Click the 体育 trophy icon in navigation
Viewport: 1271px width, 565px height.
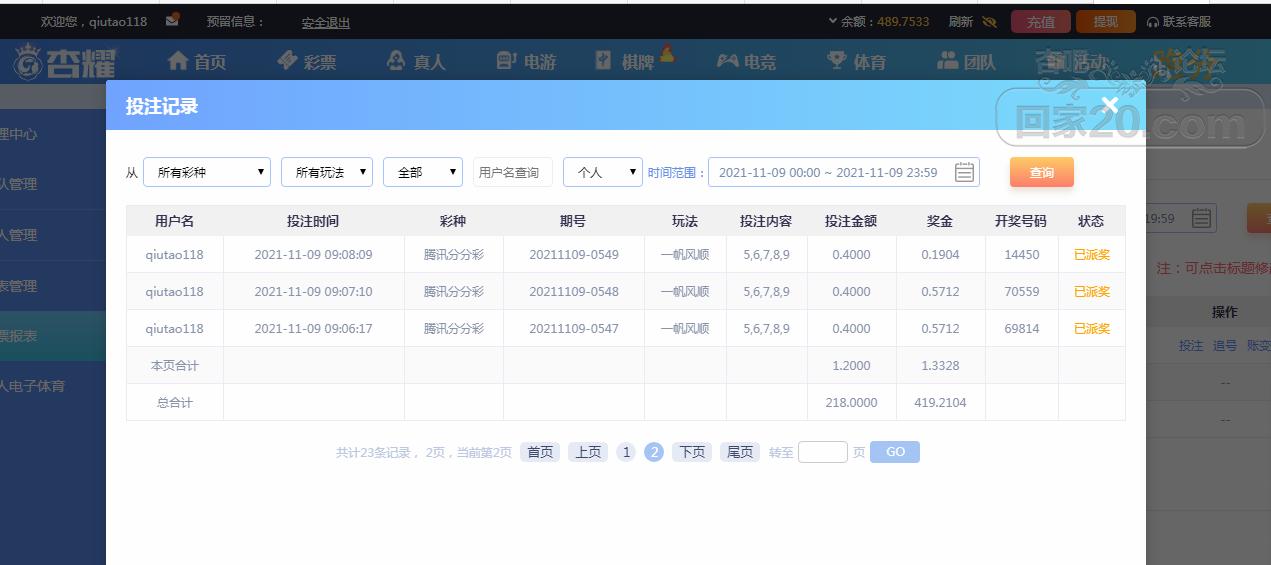click(836, 61)
